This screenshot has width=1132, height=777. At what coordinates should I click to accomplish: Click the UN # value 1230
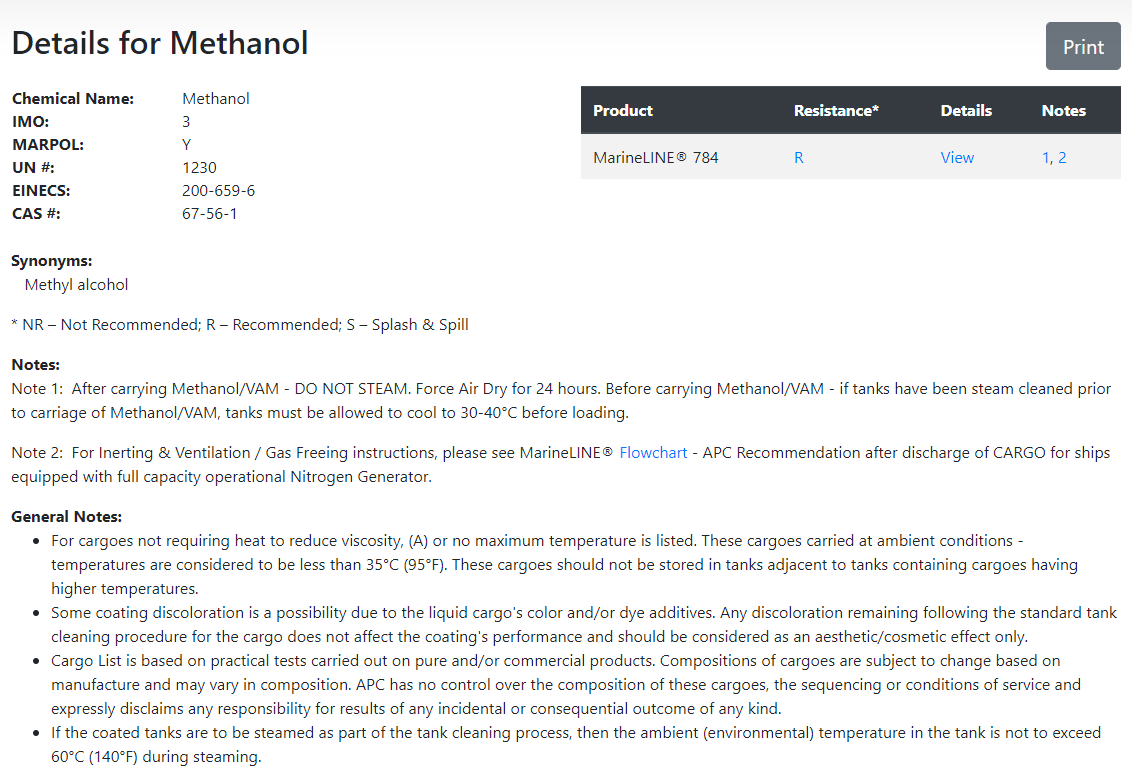(200, 167)
